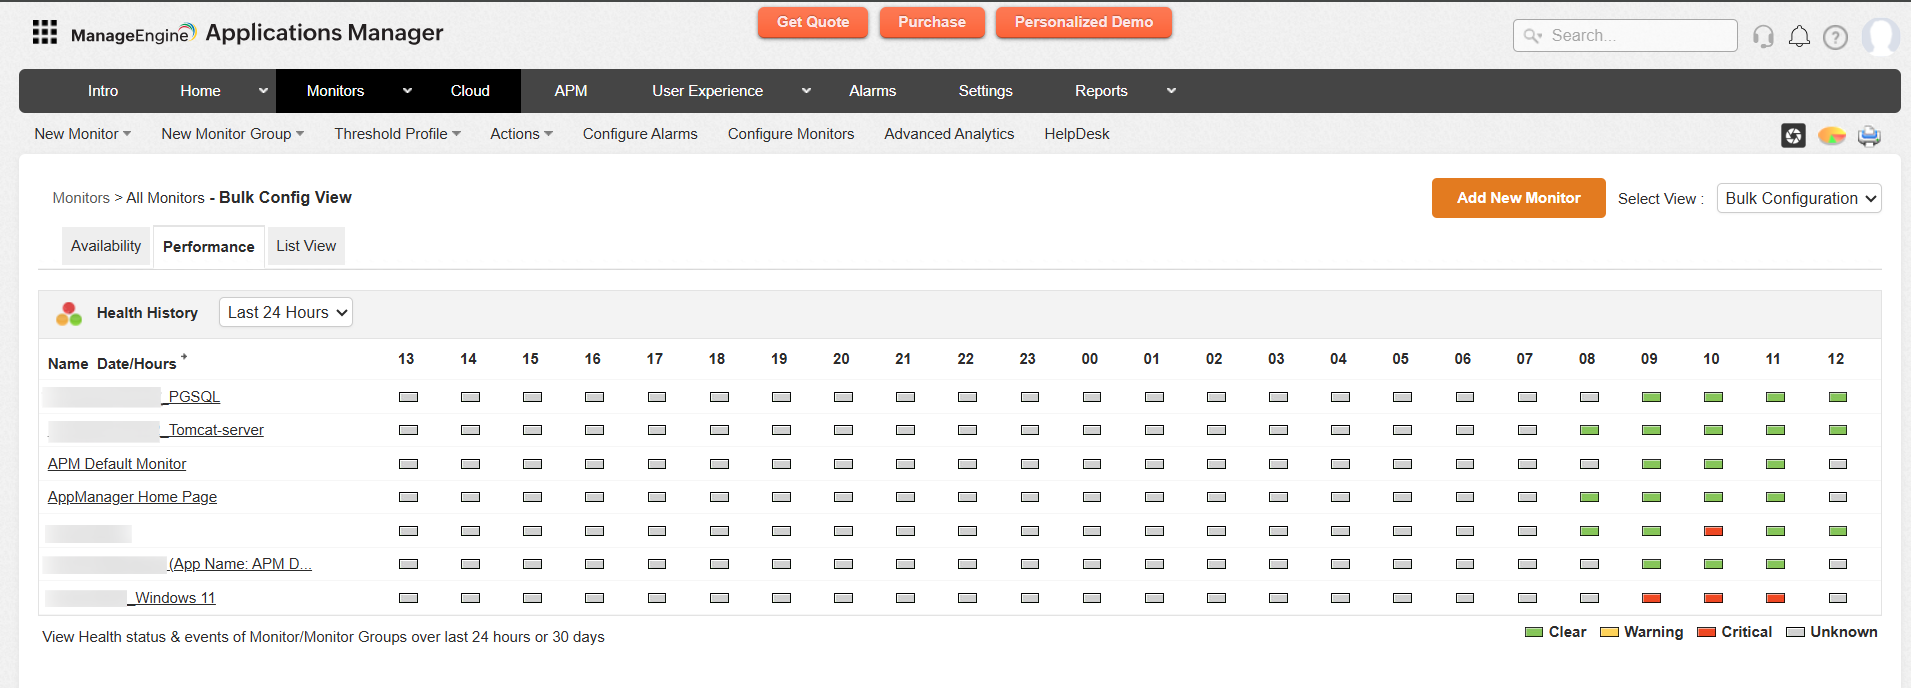Open the New Monitor Group dropdown
The width and height of the screenshot is (1911, 688).
233,134
